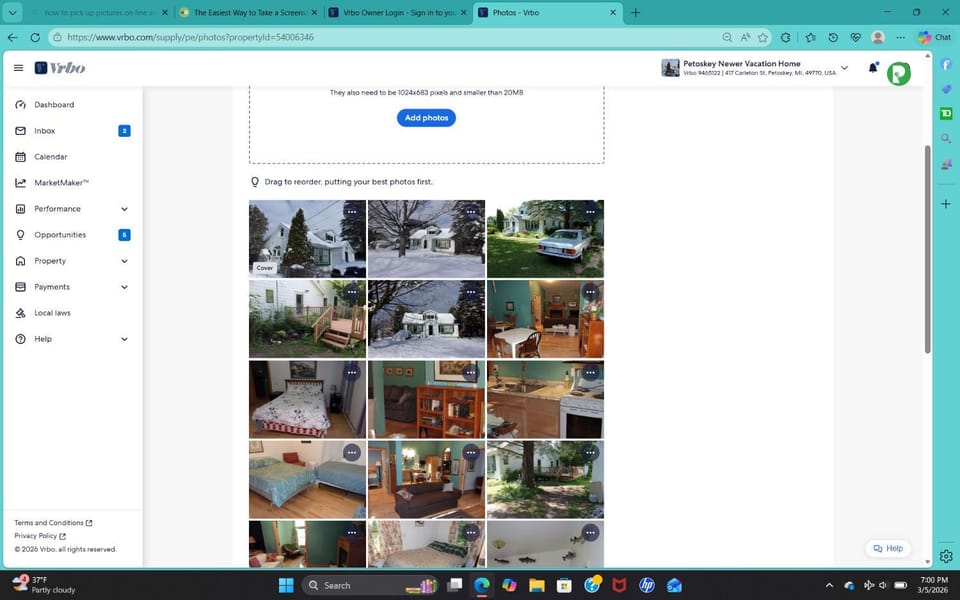Expand the Payments section
Viewport: 960px width, 600px height.
pyautogui.click(x=124, y=287)
